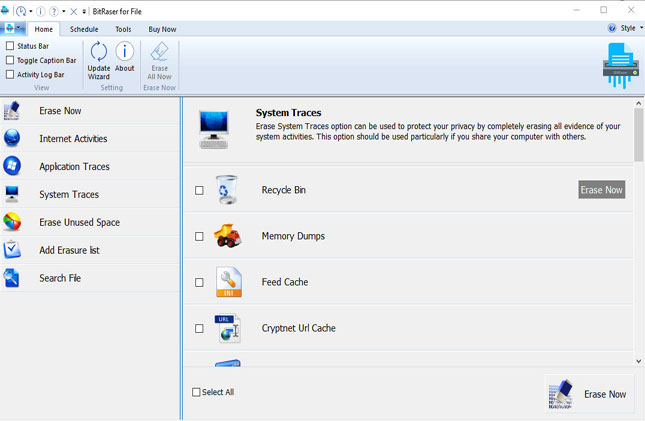Click the Erase Now sidebar icon
645x421 pixels.
12,110
